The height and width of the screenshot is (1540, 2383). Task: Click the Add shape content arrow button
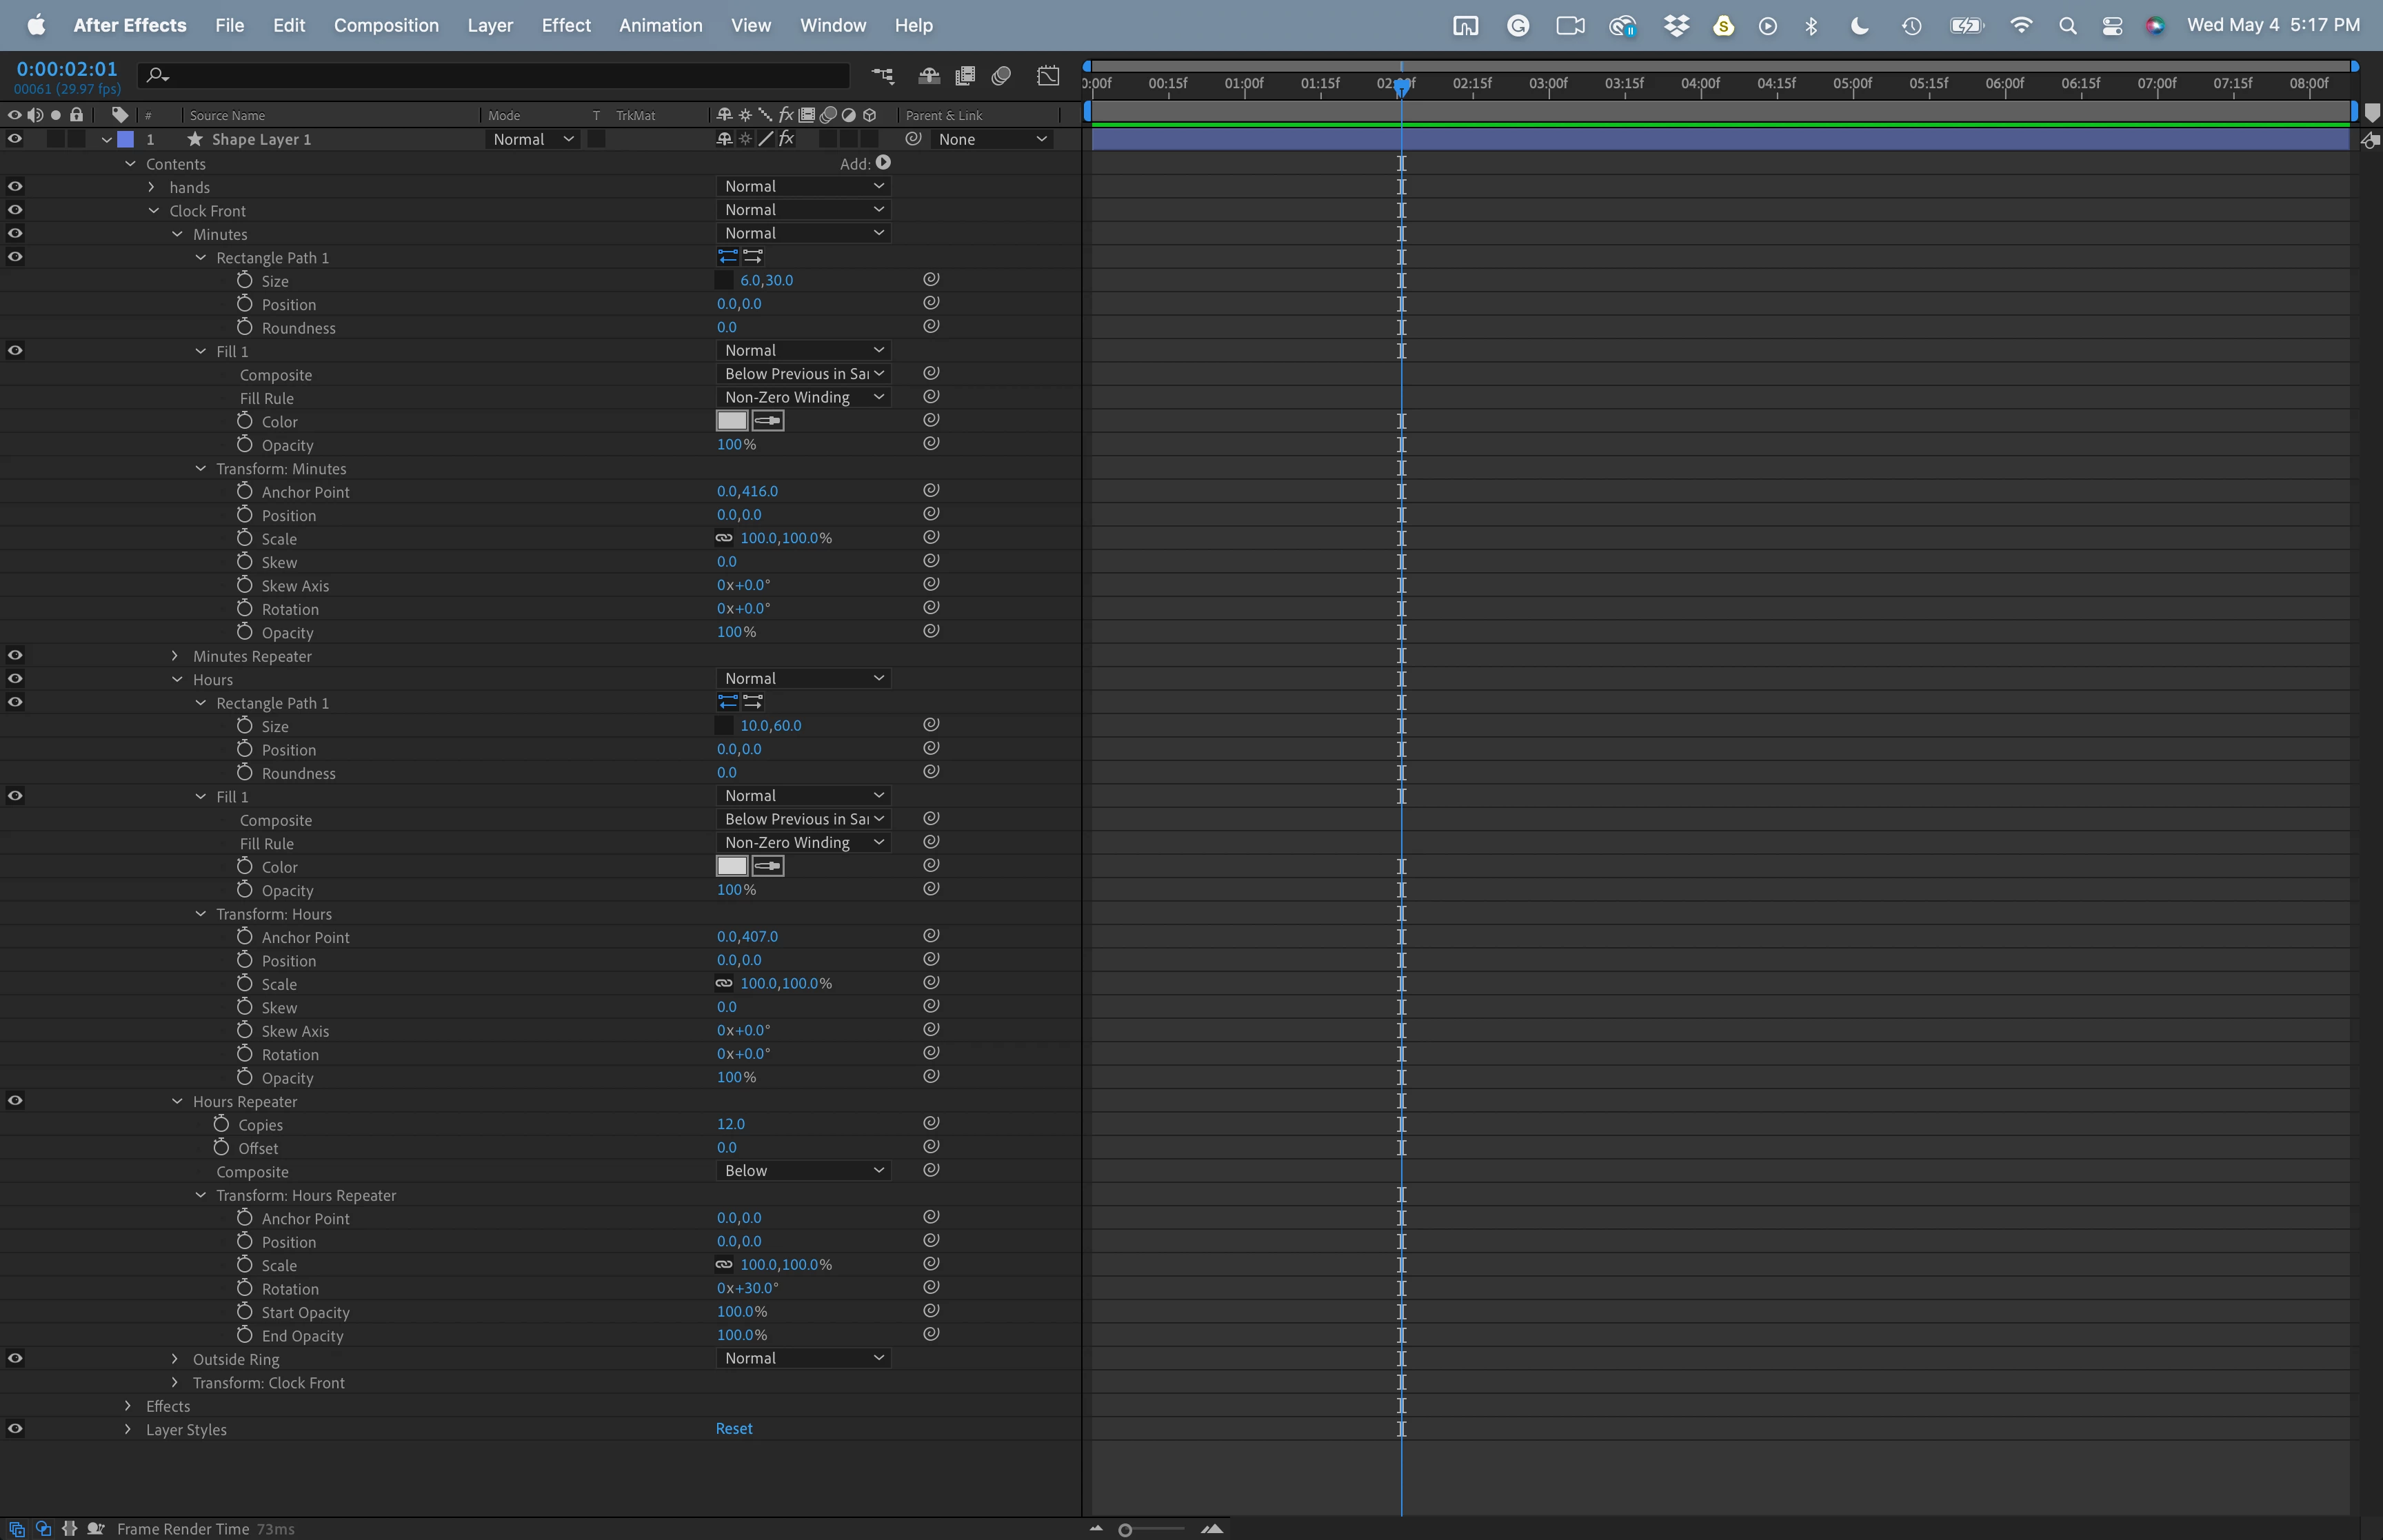(x=883, y=163)
